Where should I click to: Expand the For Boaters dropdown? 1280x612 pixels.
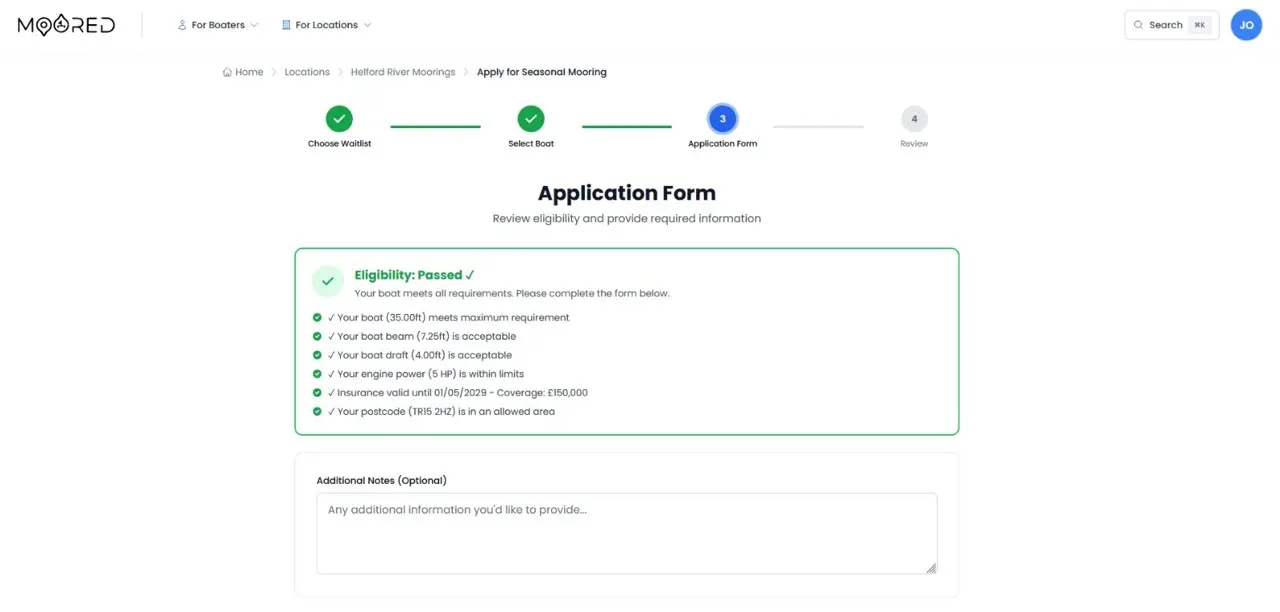[218, 24]
